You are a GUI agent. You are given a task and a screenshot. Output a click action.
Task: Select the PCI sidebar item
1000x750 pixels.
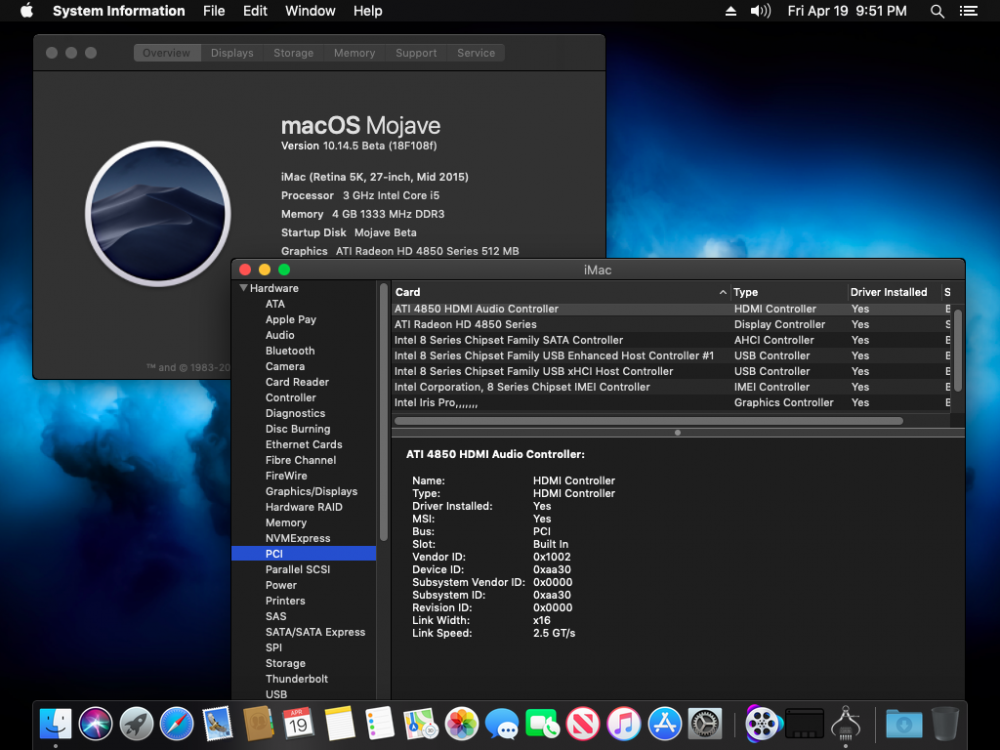(304, 554)
